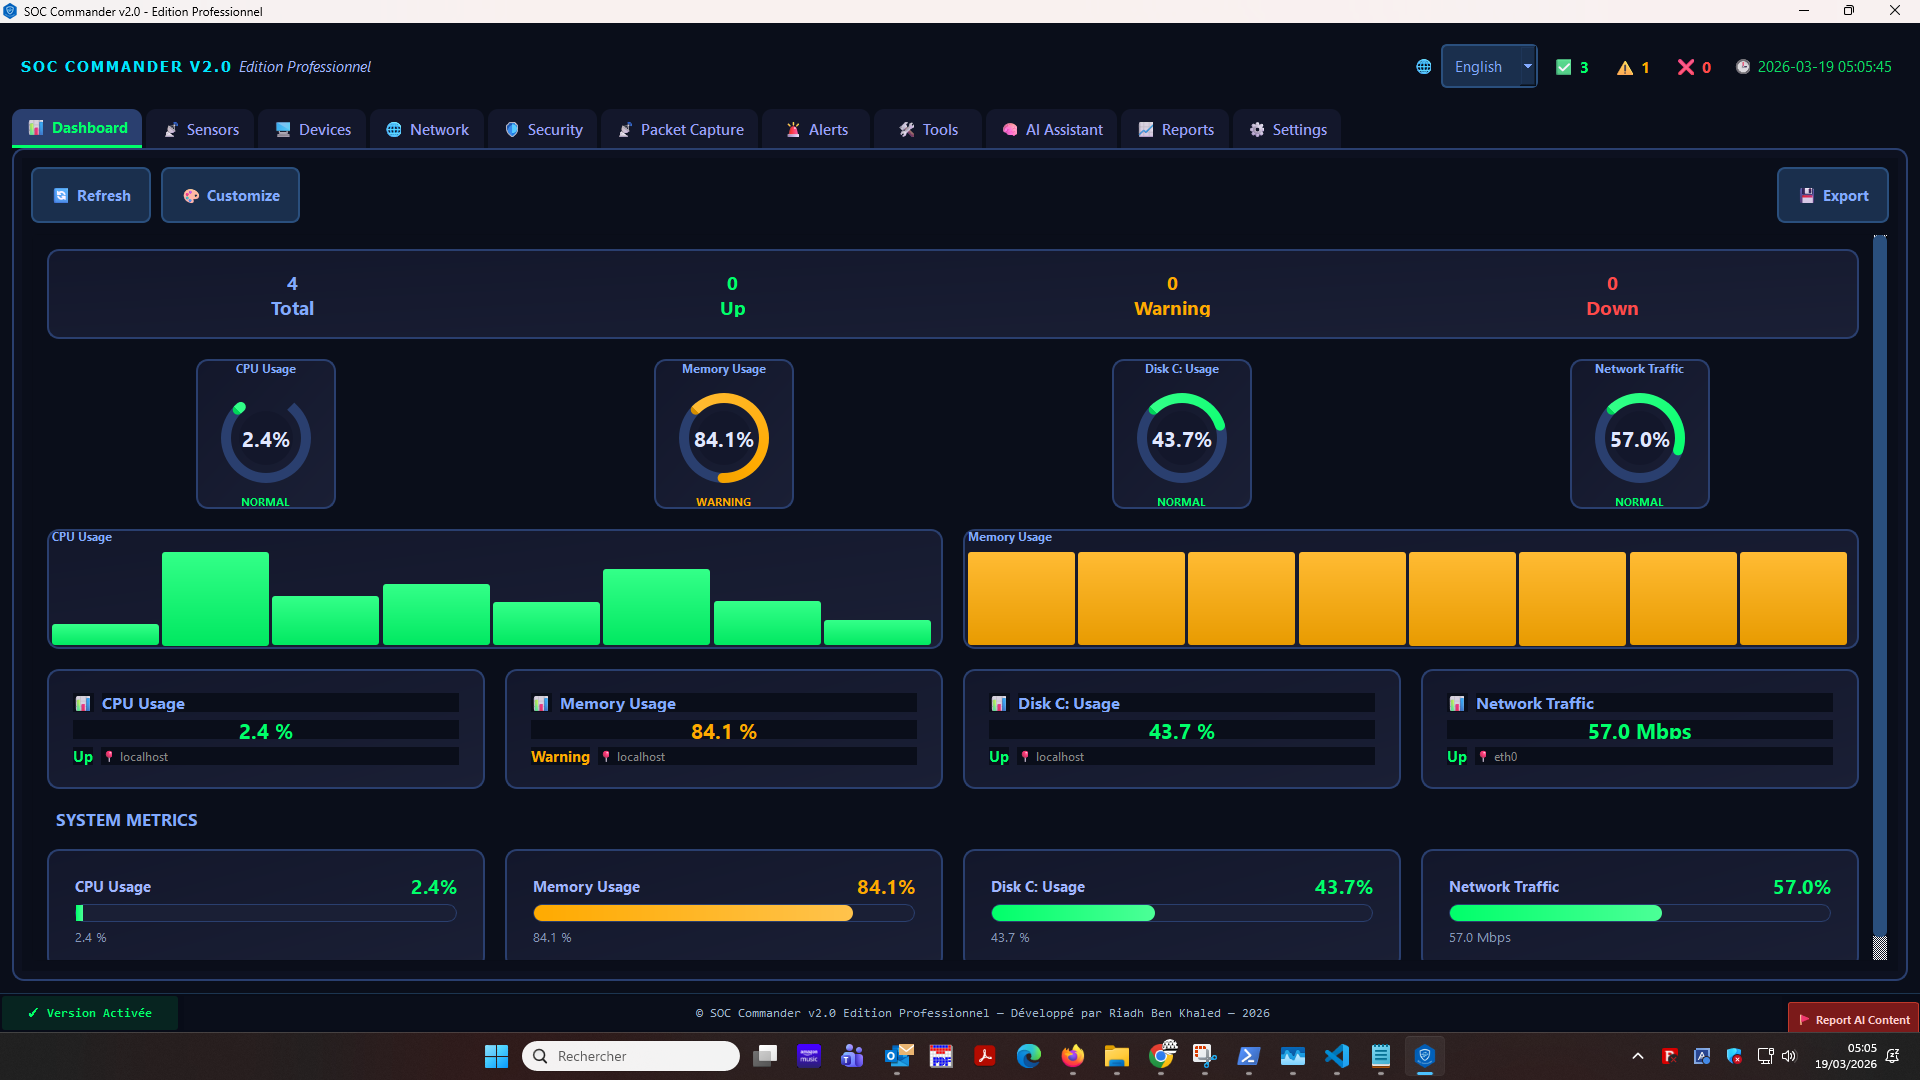
Task: Click the globe language icon
Action: point(1424,67)
